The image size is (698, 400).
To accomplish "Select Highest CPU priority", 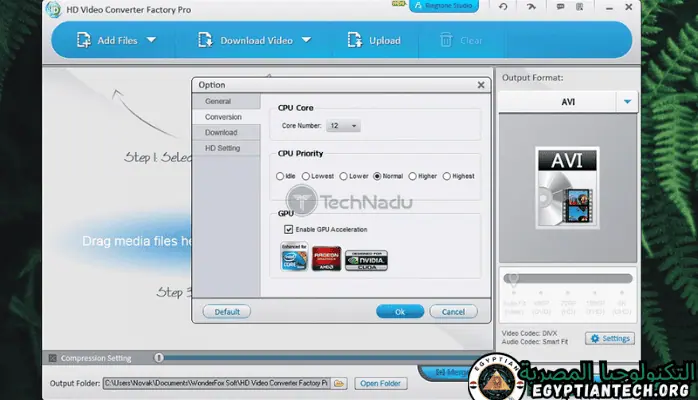I will pos(446,176).
